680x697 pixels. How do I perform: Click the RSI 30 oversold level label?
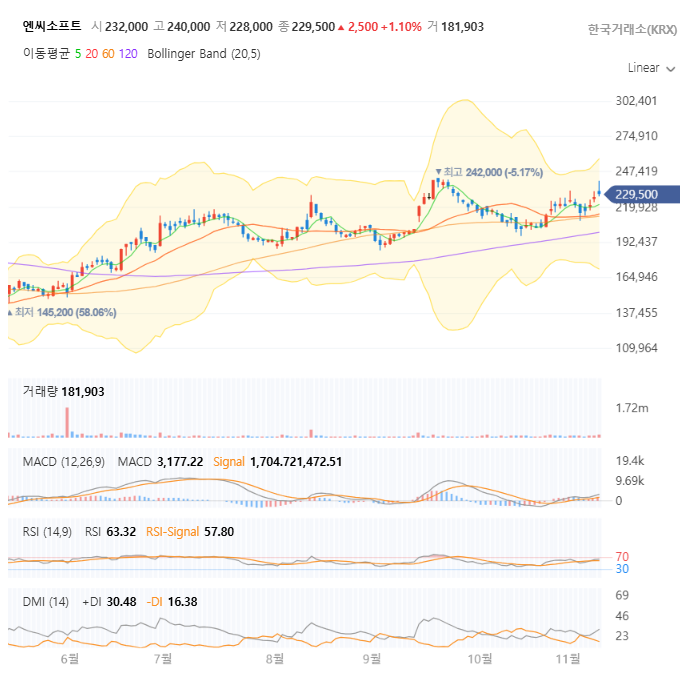[x=622, y=569]
